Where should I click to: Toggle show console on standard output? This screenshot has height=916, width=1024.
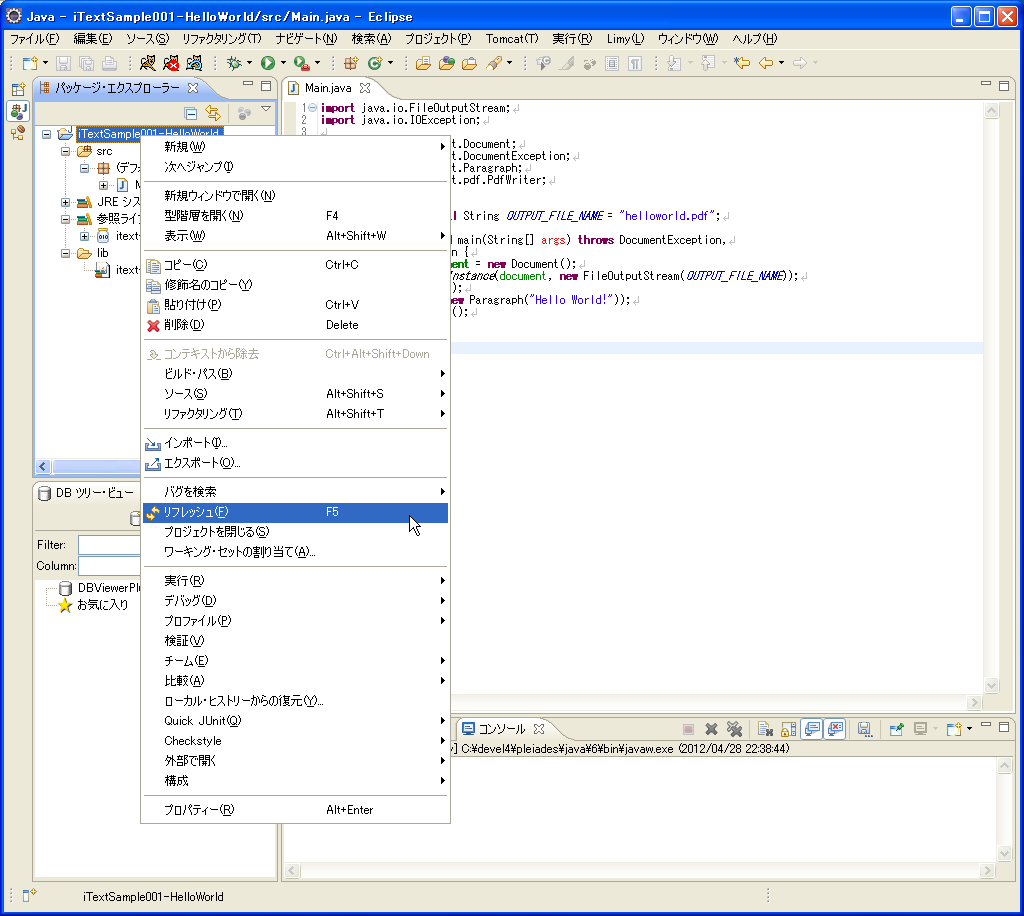point(812,729)
